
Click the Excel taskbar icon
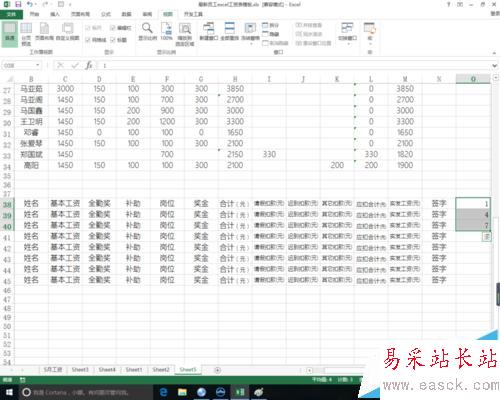tap(240, 392)
